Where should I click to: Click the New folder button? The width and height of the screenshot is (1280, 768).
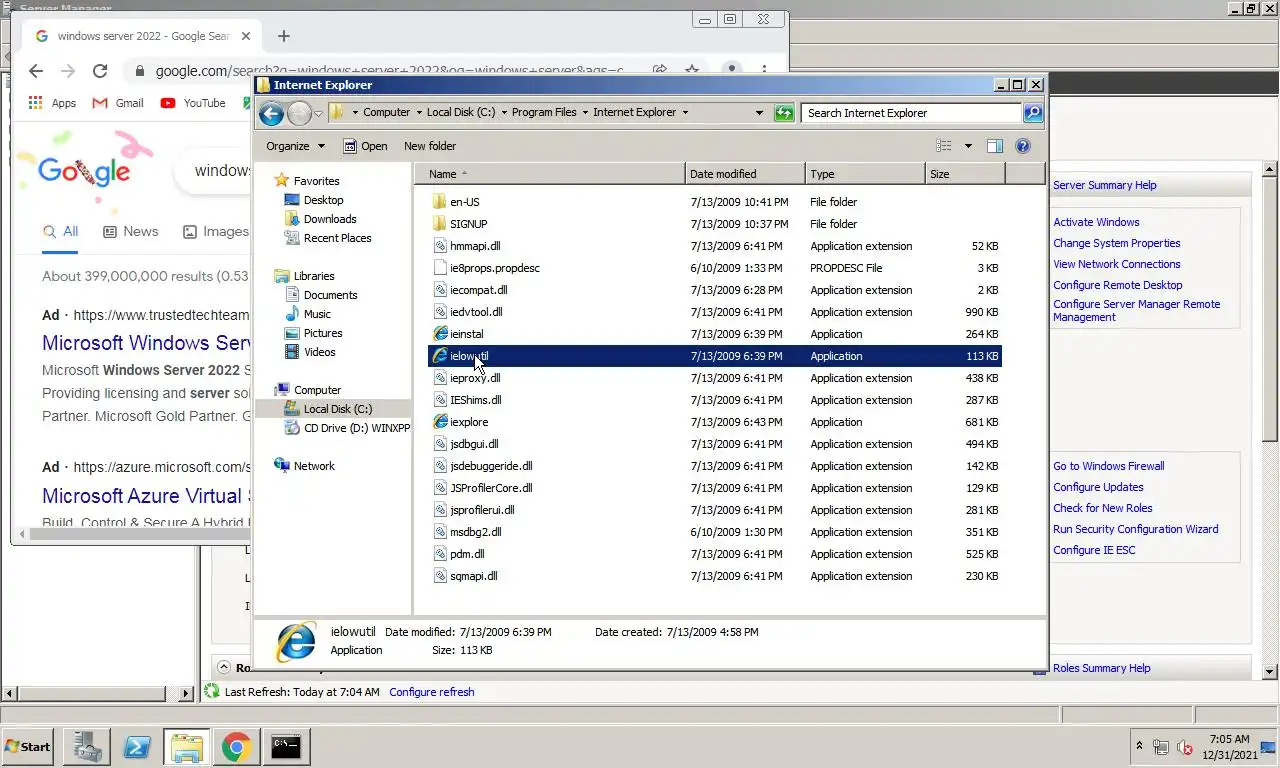(430, 146)
